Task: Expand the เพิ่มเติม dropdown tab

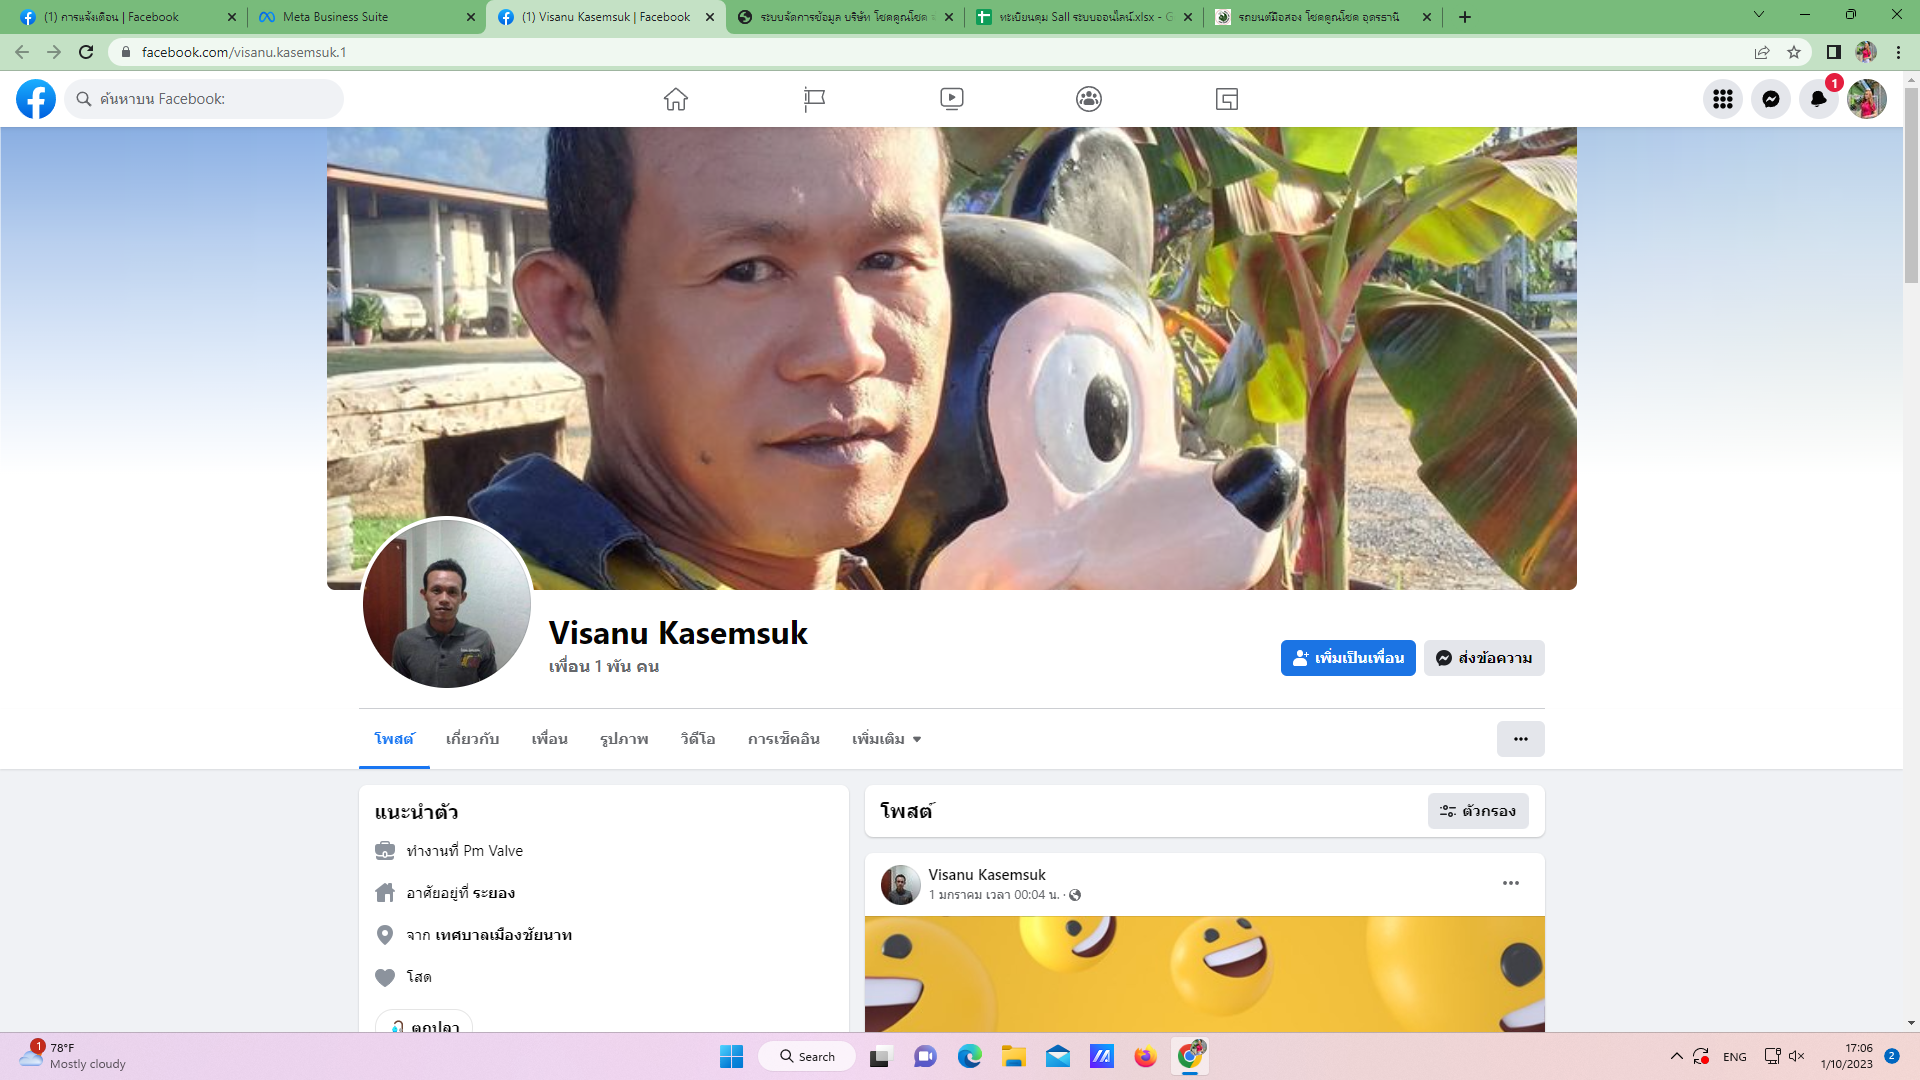Action: [x=886, y=739]
